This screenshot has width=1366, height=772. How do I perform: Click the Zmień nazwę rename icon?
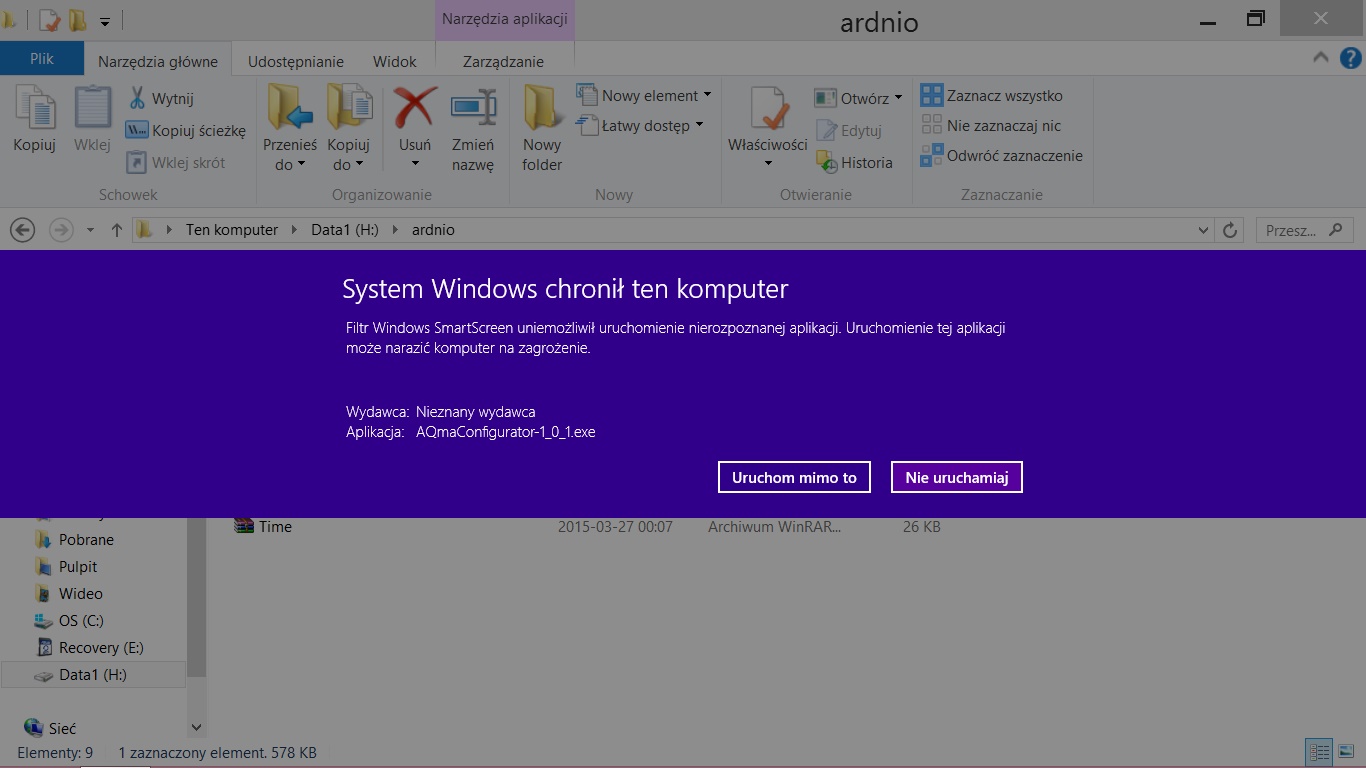[x=473, y=108]
